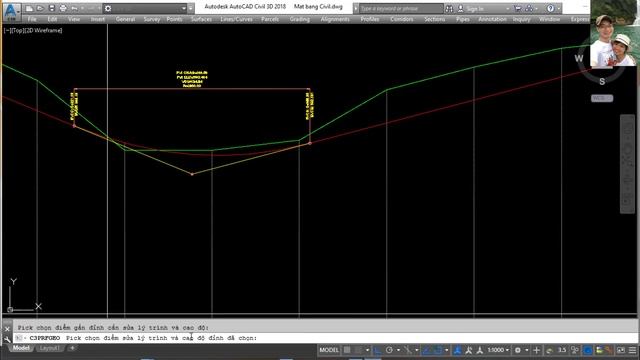Expand the Object snap dropdown arrow
The height and width of the screenshot is (360, 640).
(446, 350)
